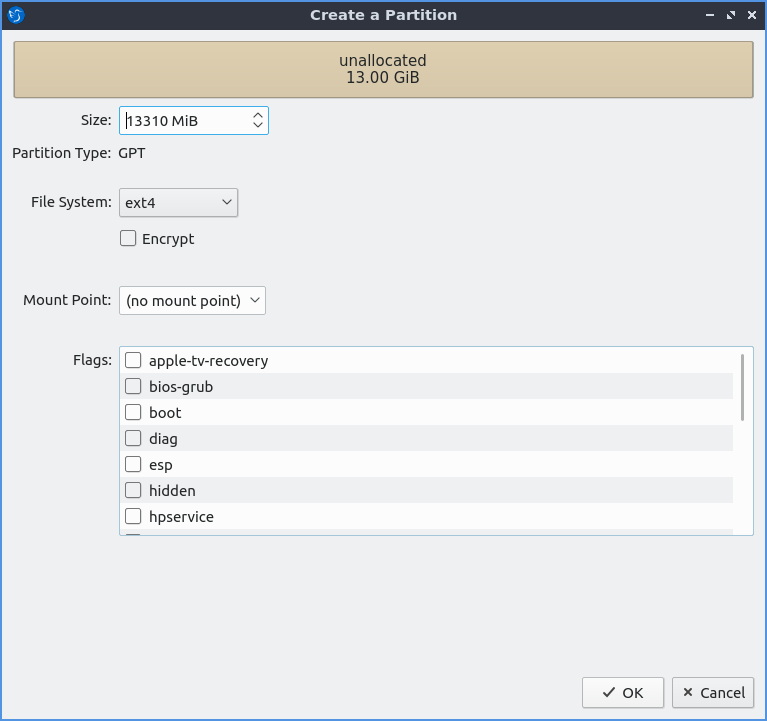Screen dimensions: 767x721
Task: Increase partition size with up arrow
Action: click(x=258, y=115)
